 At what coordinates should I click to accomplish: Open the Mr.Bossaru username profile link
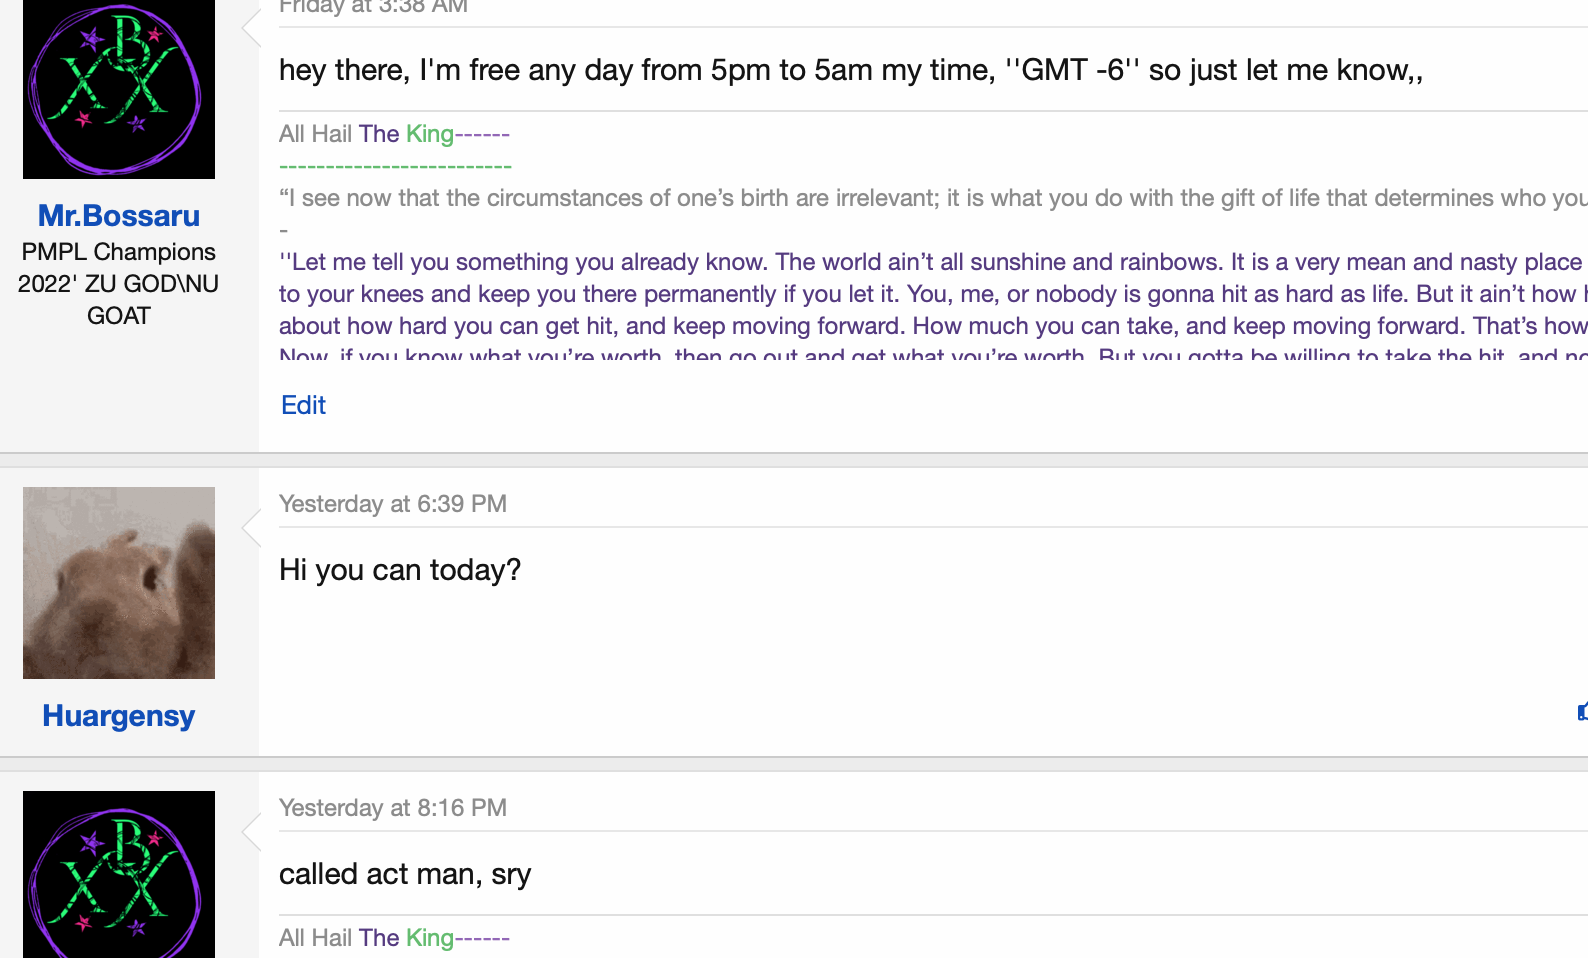tap(119, 216)
